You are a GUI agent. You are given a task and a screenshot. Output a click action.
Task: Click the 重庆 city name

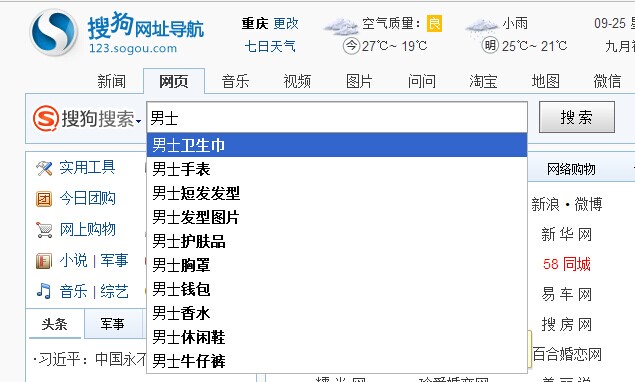click(x=255, y=23)
